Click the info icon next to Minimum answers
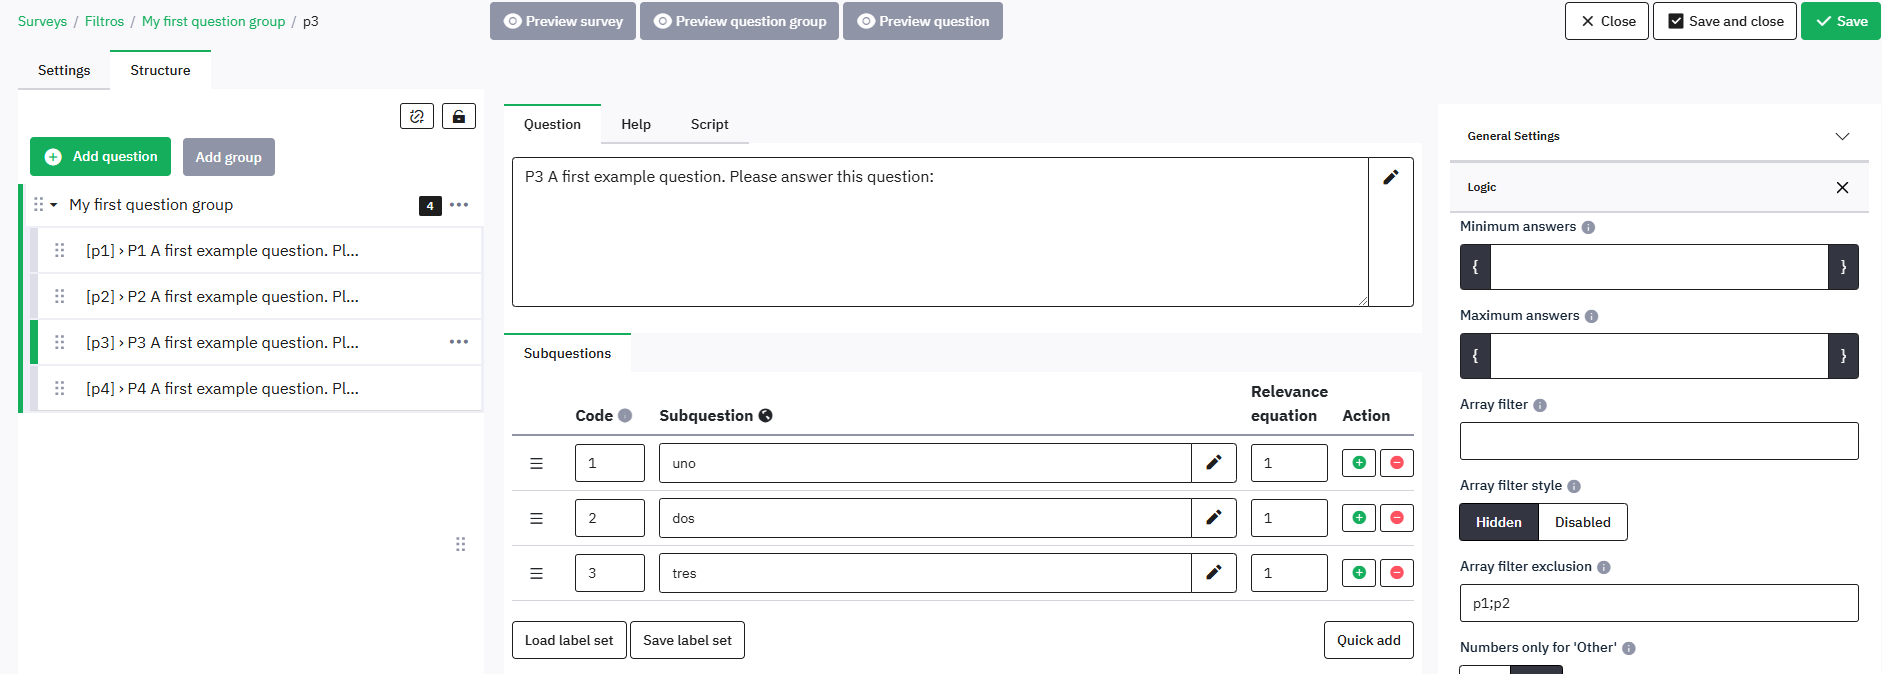 [x=1588, y=227]
